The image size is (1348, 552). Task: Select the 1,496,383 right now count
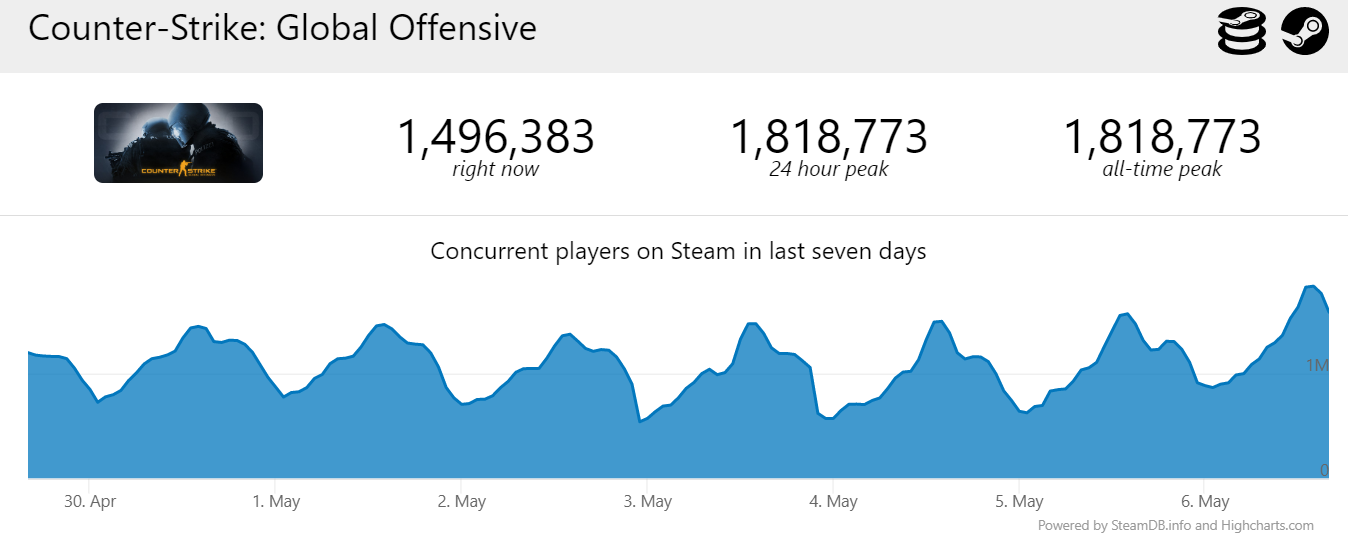tap(496, 137)
